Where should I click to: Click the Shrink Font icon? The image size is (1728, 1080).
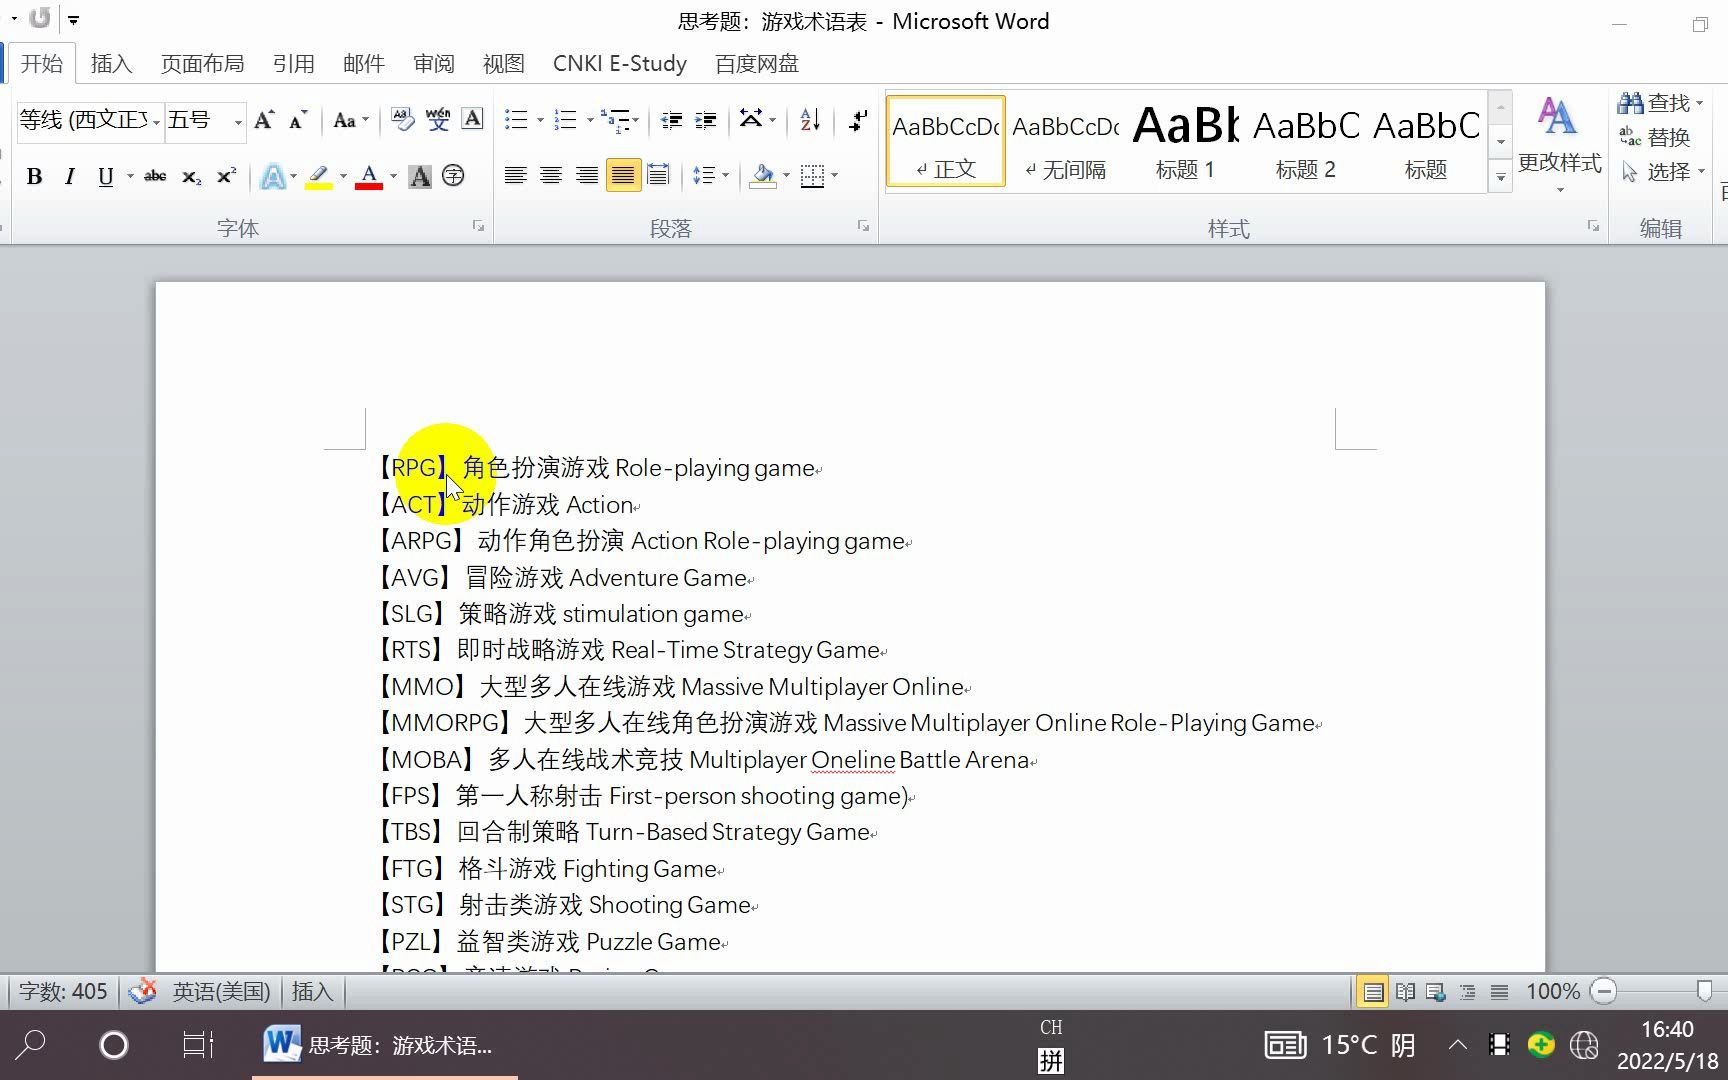pyautogui.click(x=298, y=121)
